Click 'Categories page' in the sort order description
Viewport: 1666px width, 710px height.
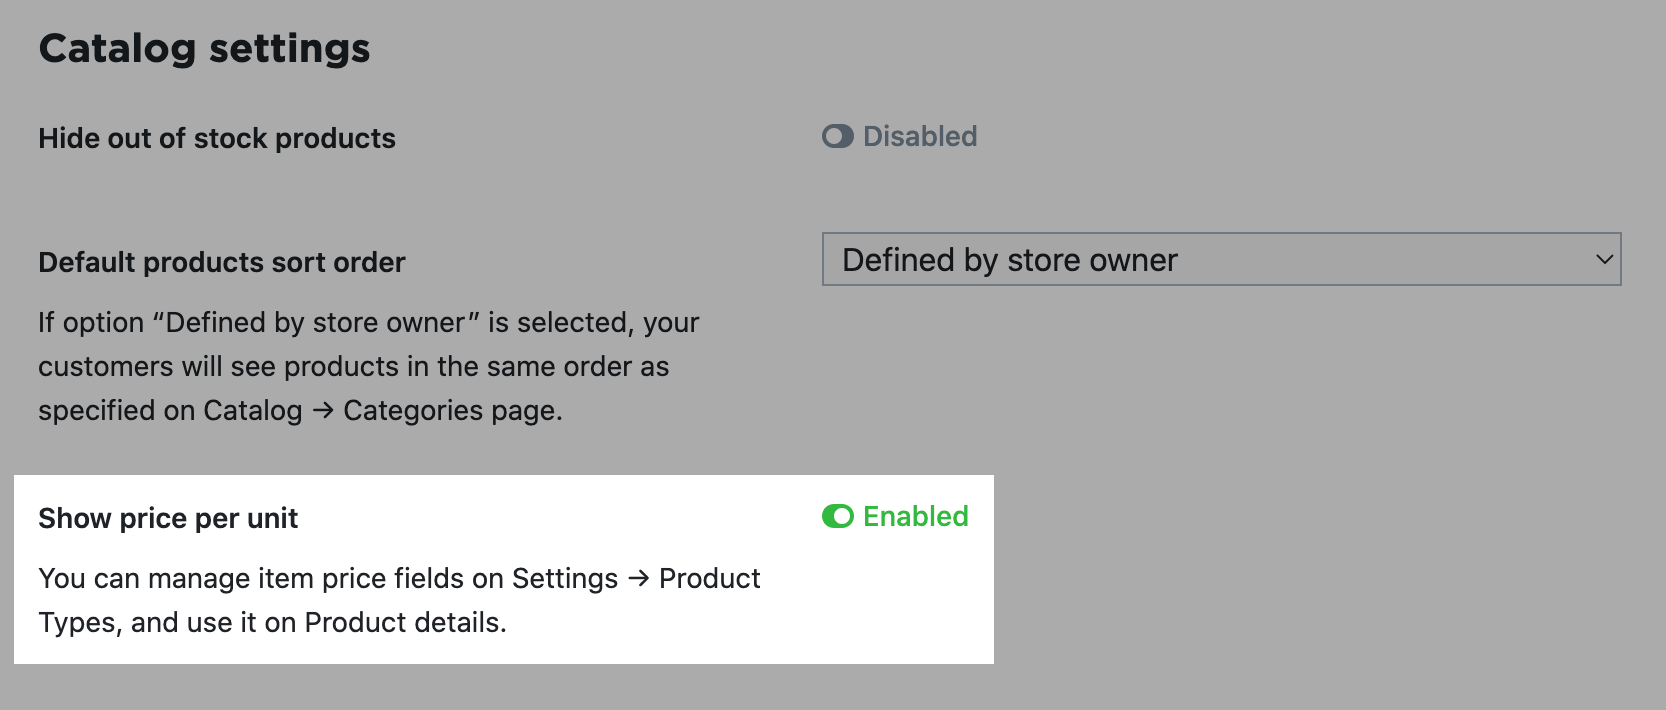pos(453,411)
